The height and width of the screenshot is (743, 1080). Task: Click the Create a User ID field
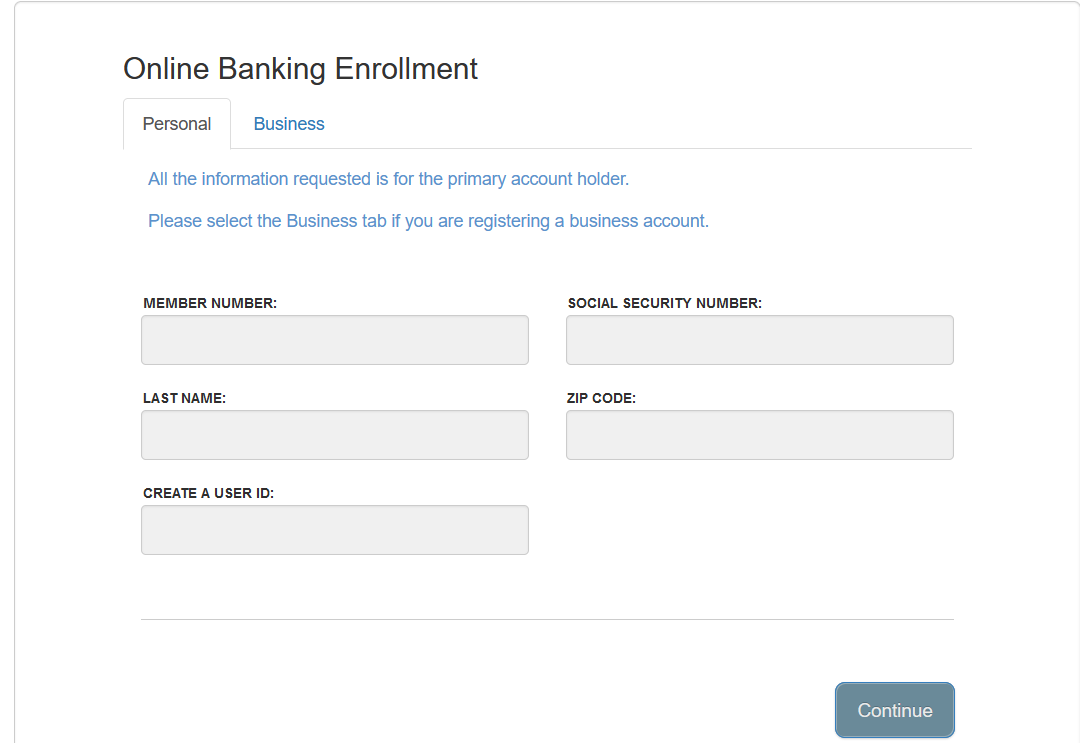pyautogui.click(x=335, y=530)
